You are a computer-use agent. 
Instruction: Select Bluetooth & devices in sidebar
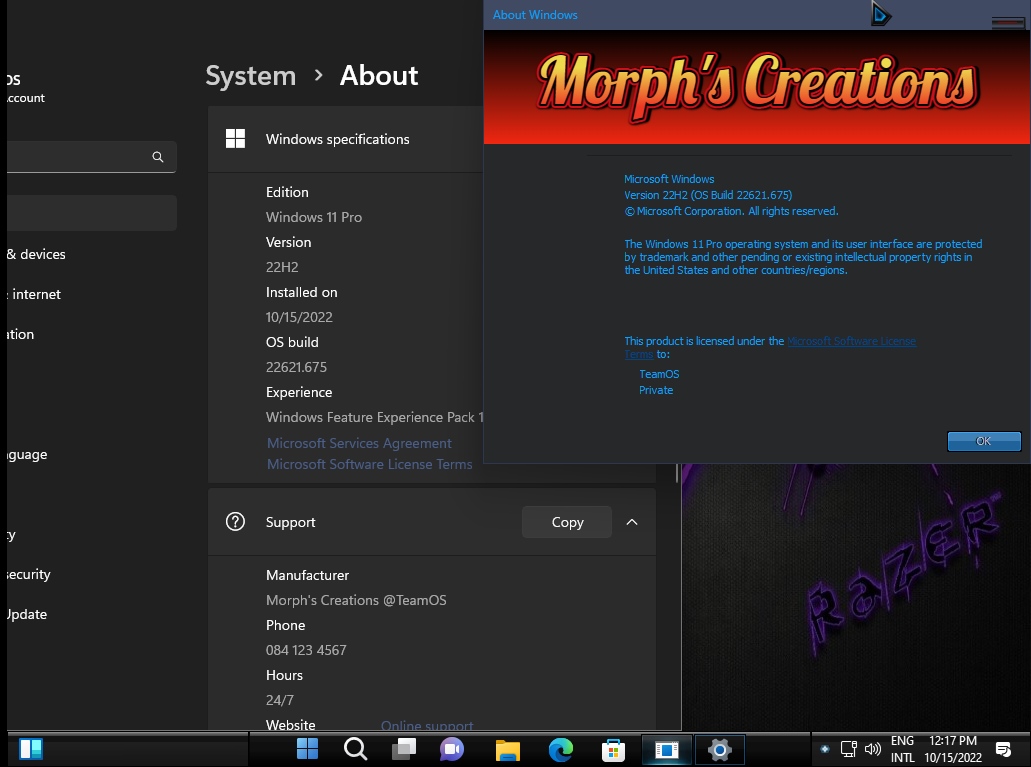pos(40,254)
